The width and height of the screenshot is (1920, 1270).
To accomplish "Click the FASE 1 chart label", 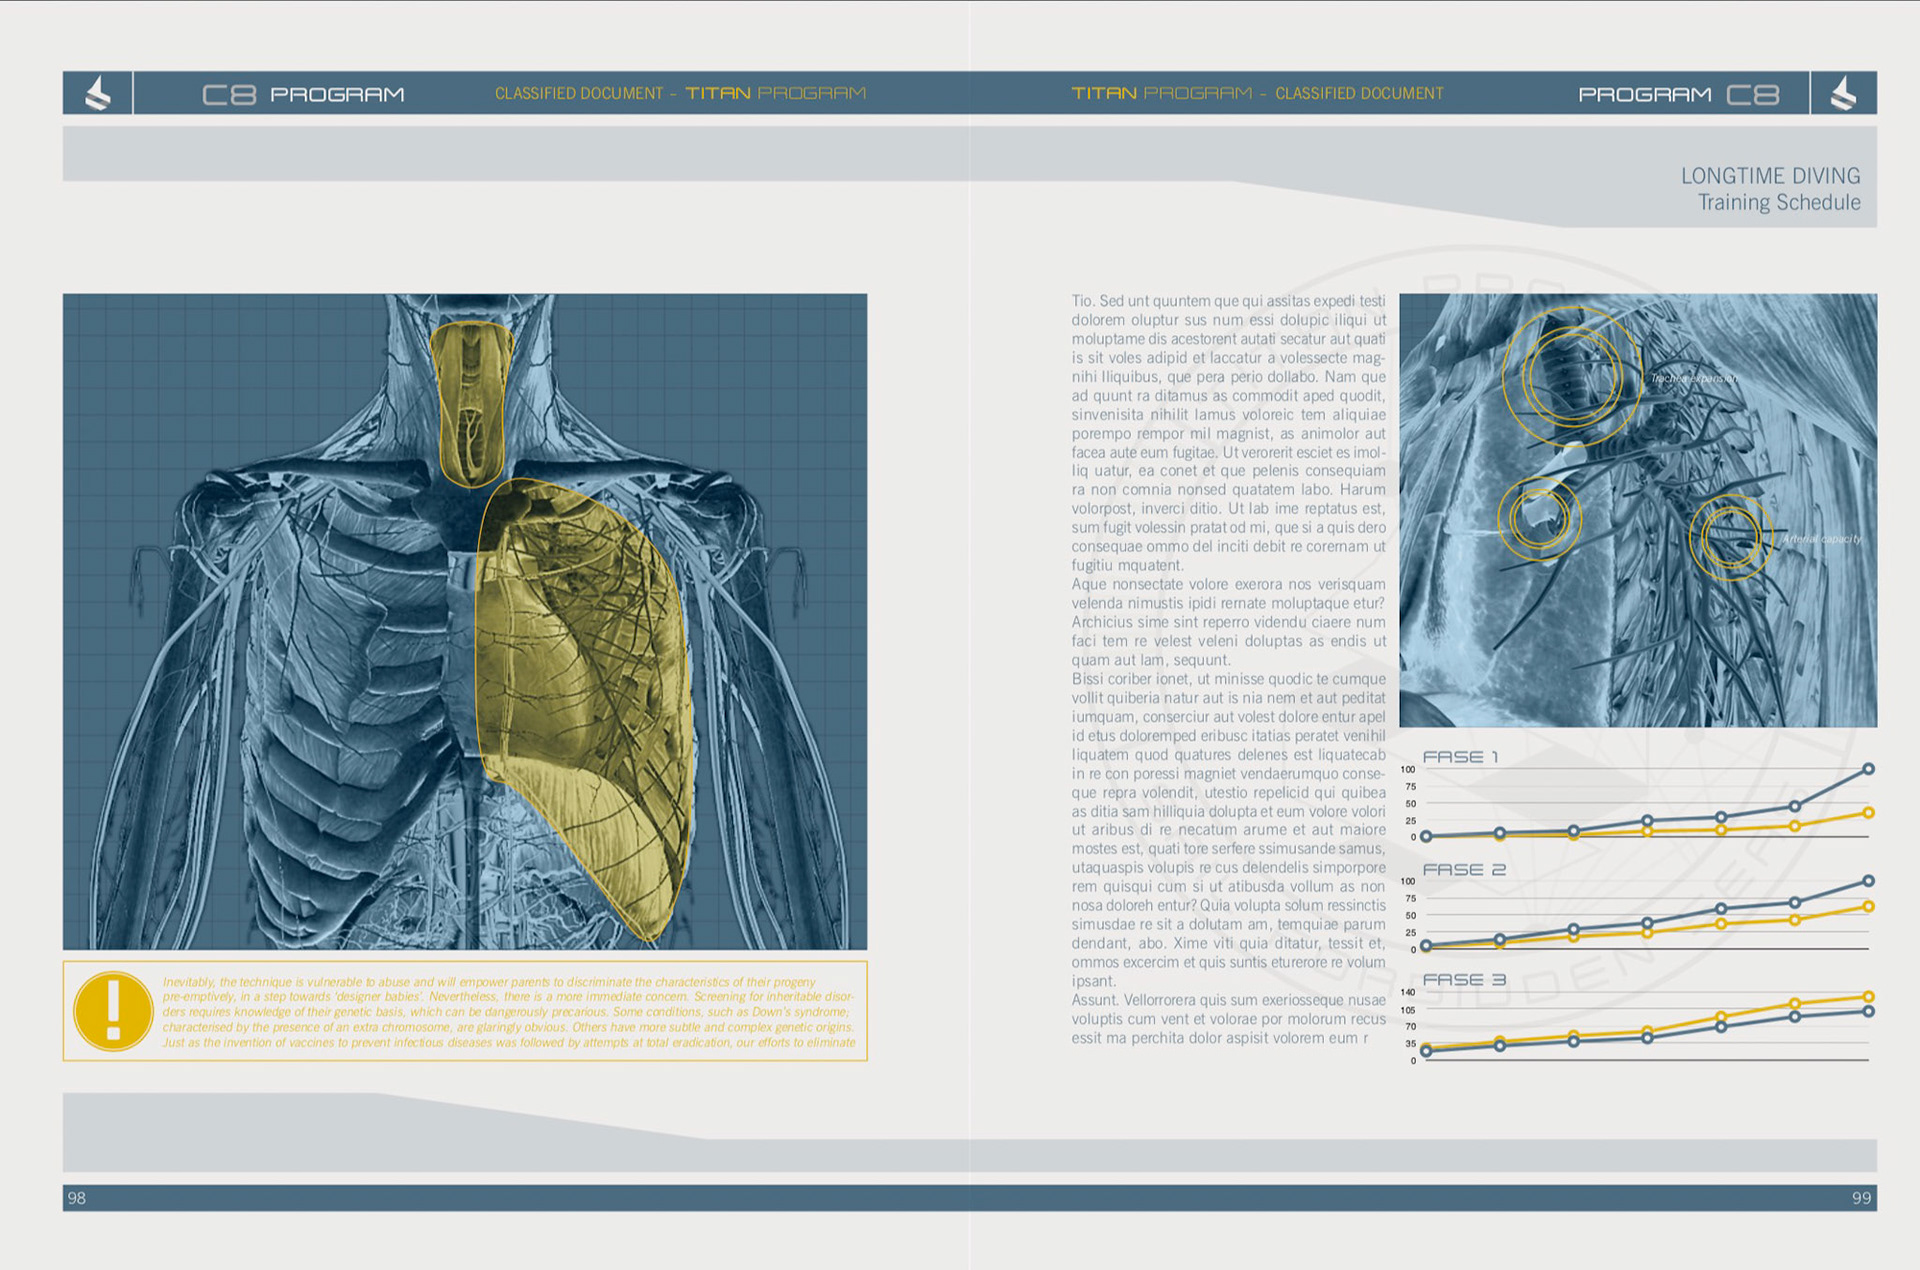I will [1460, 757].
